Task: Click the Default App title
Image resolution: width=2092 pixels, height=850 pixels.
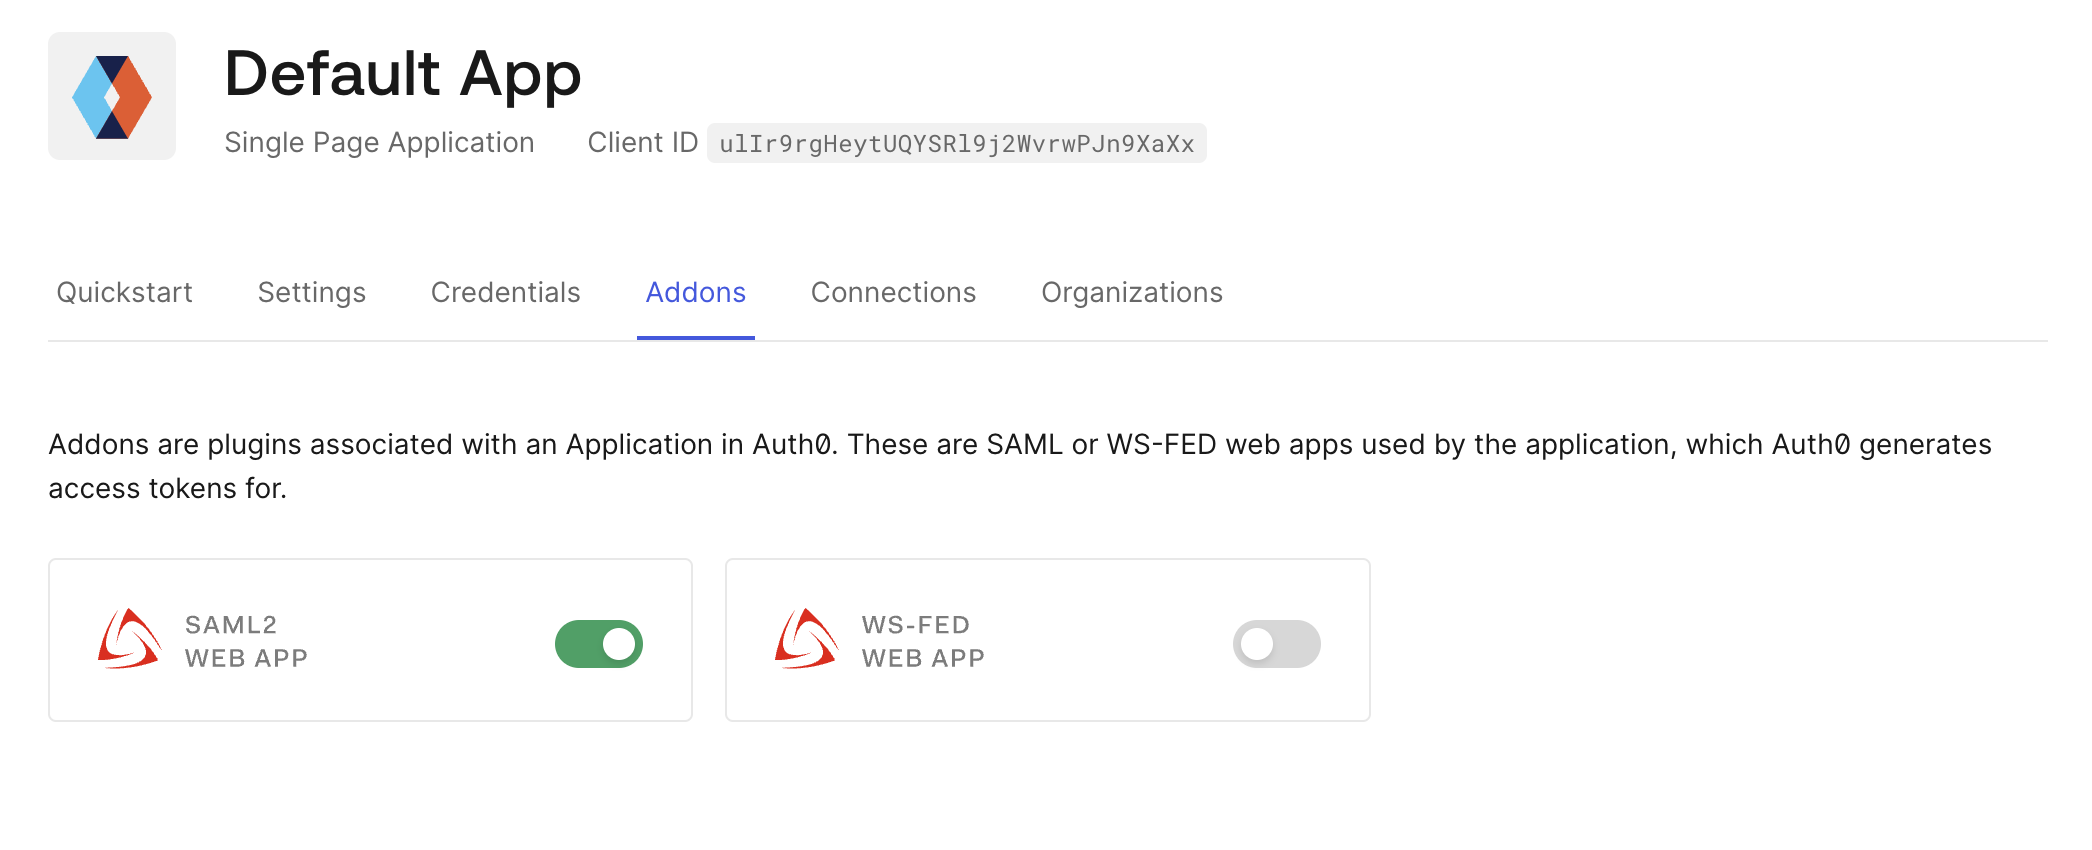Action: (x=403, y=74)
